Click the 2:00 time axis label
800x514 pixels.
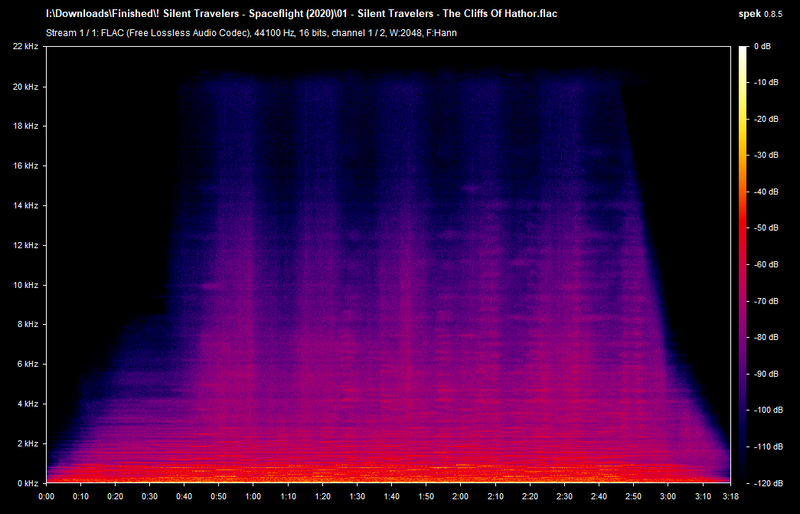461,496
